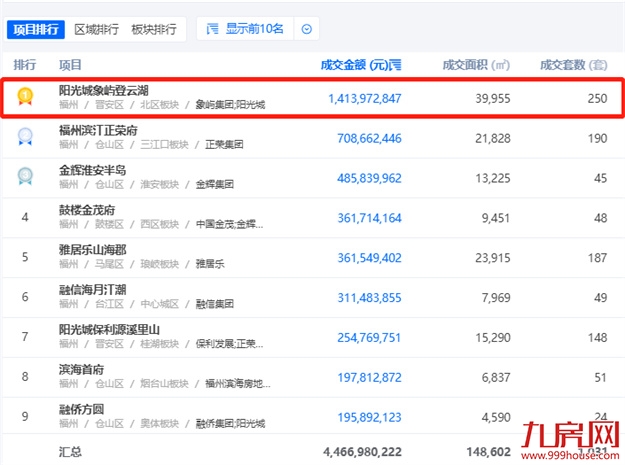This screenshot has width=625, height=465.
Task: Click amount 195,892,123
Action: [x=369, y=417]
